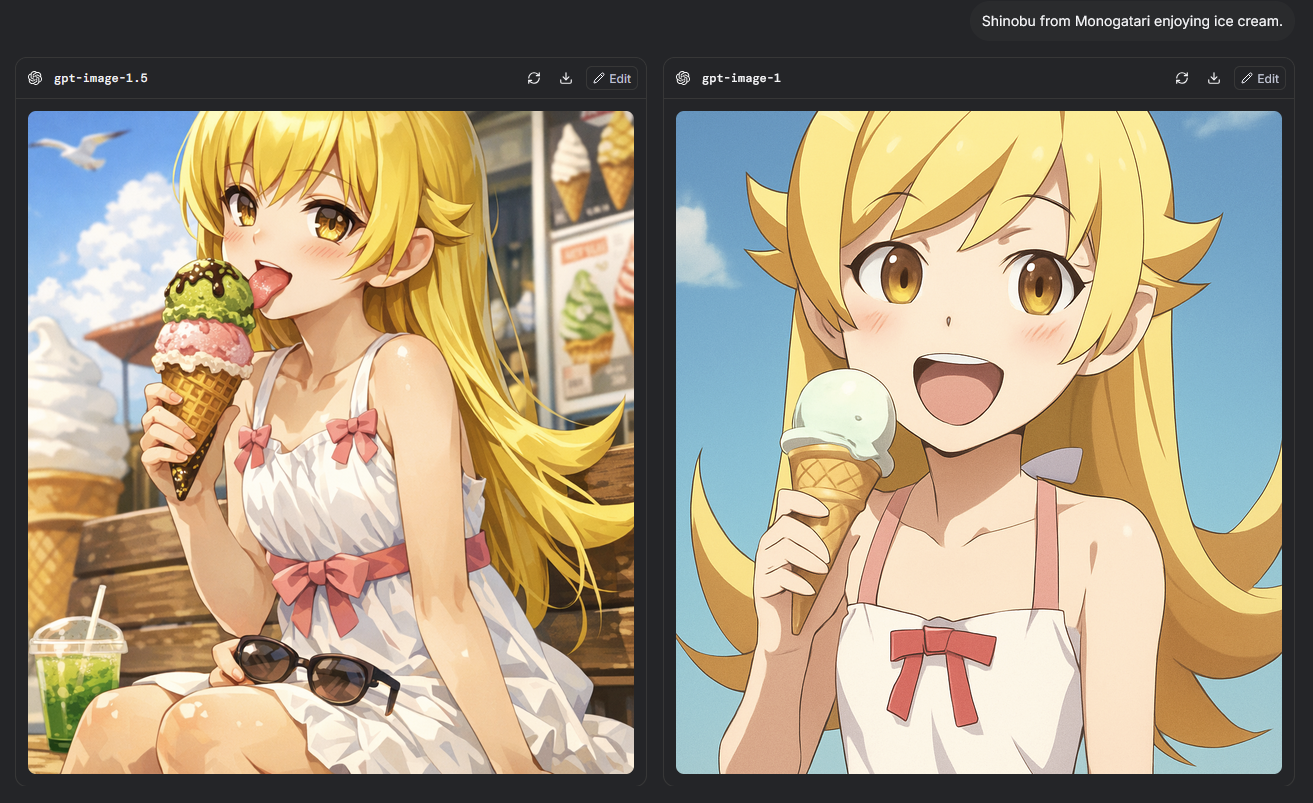This screenshot has height=803, width=1313.
Task: Download the gpt-image-1 image
Action: 1214,78
